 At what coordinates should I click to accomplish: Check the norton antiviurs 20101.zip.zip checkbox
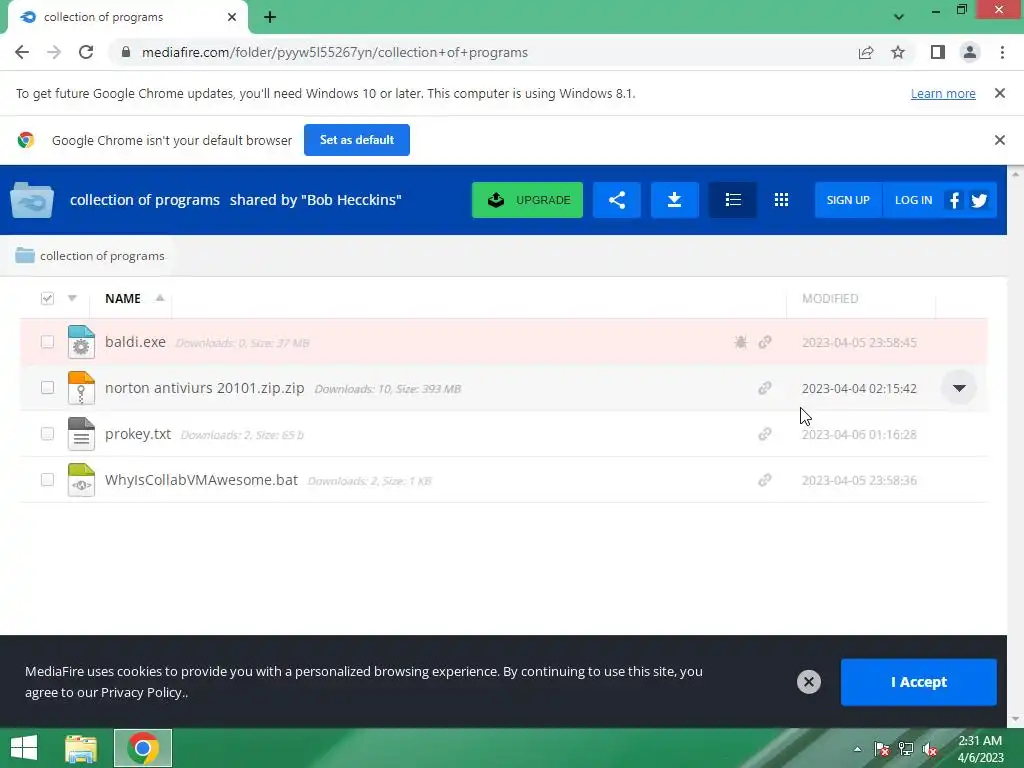click(x=47, y=388)
